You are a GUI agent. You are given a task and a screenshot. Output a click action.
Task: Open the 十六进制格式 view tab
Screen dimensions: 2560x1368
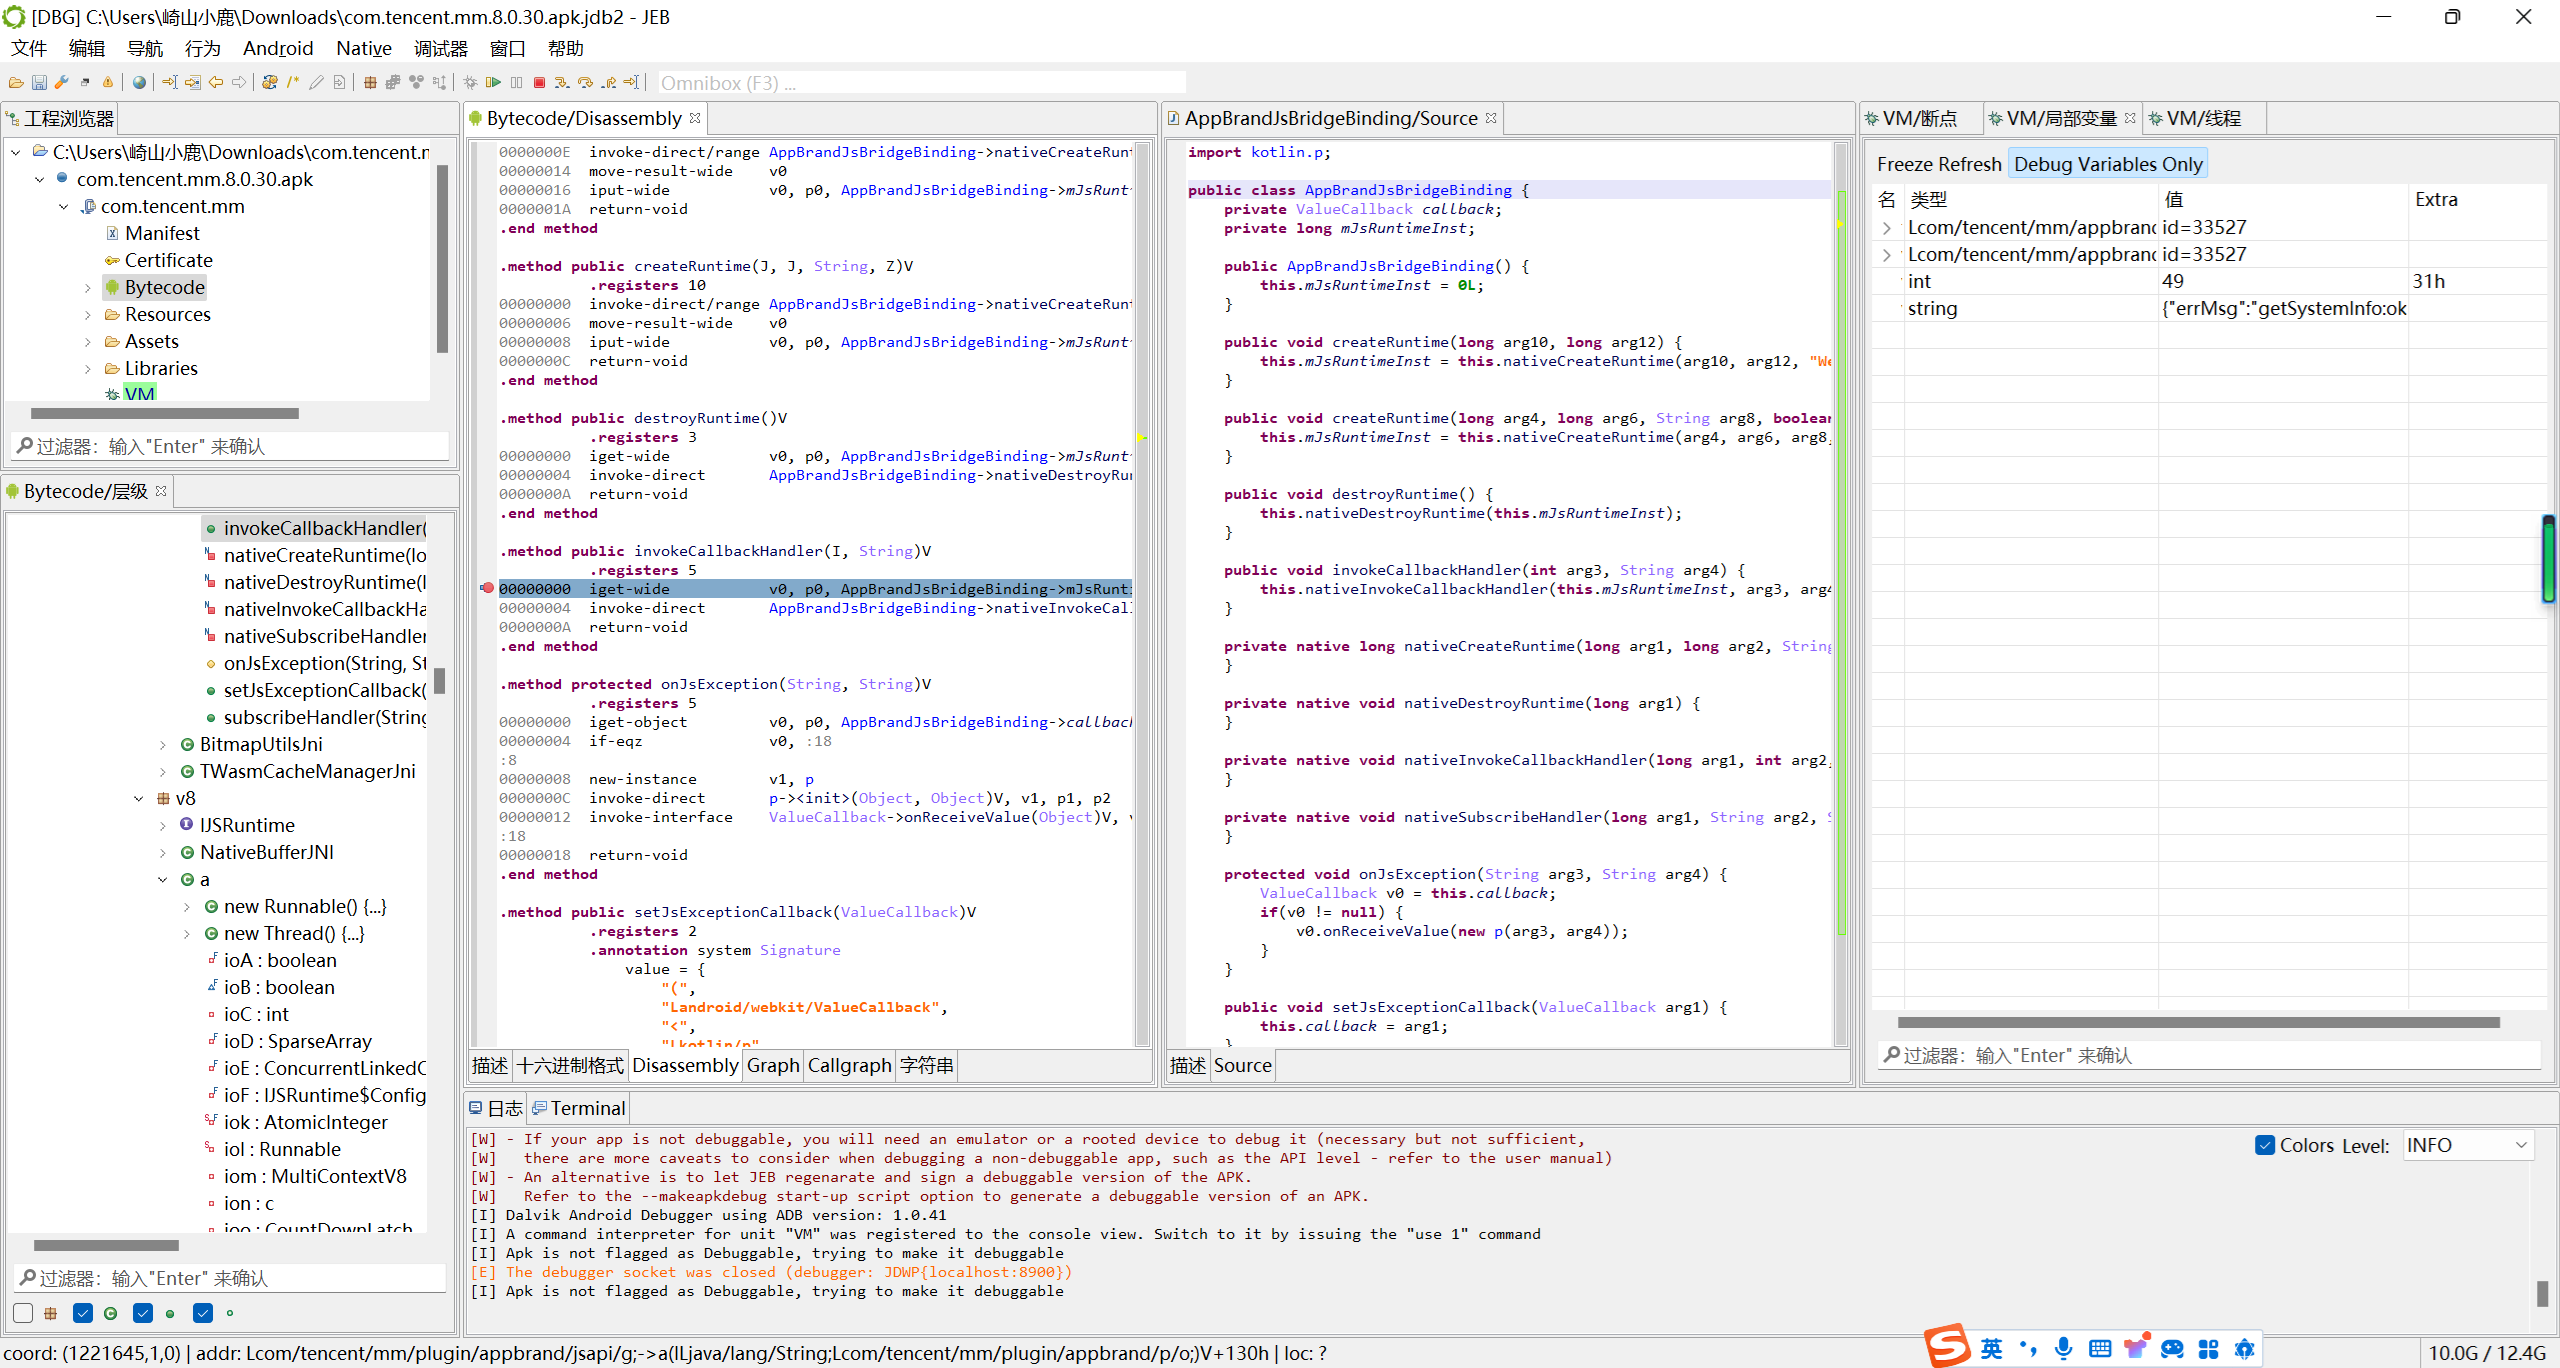tap(570, 1065)
